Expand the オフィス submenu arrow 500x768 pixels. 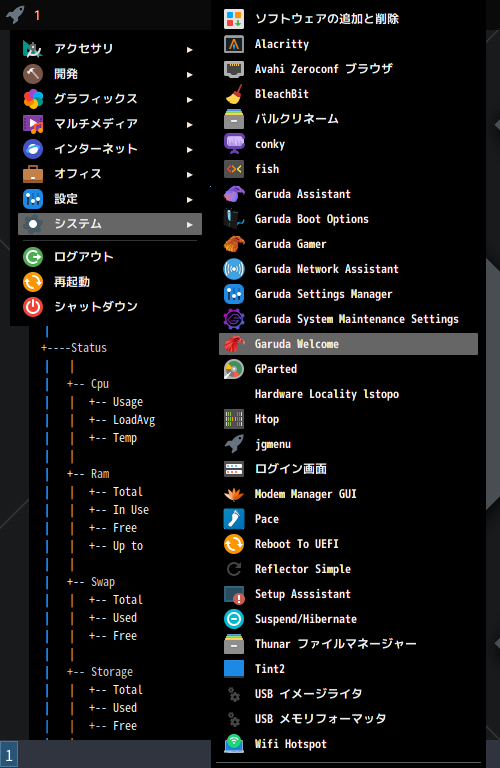coord(190,174)
